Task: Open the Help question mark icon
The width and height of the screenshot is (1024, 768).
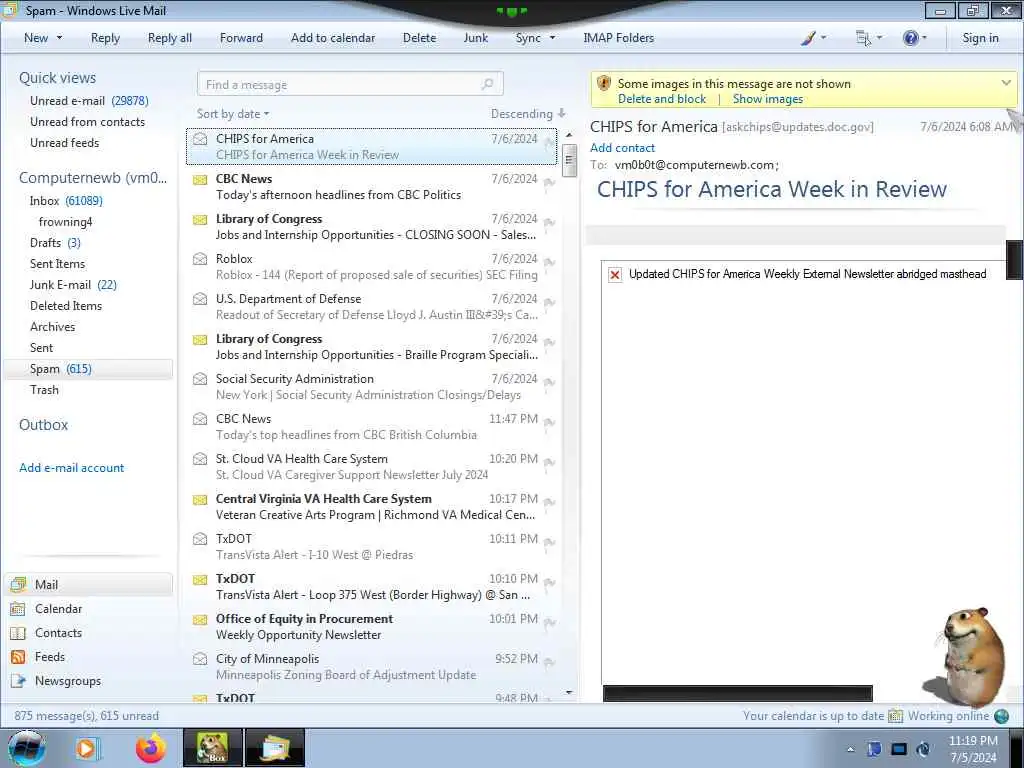Action: tap(910, 38)
